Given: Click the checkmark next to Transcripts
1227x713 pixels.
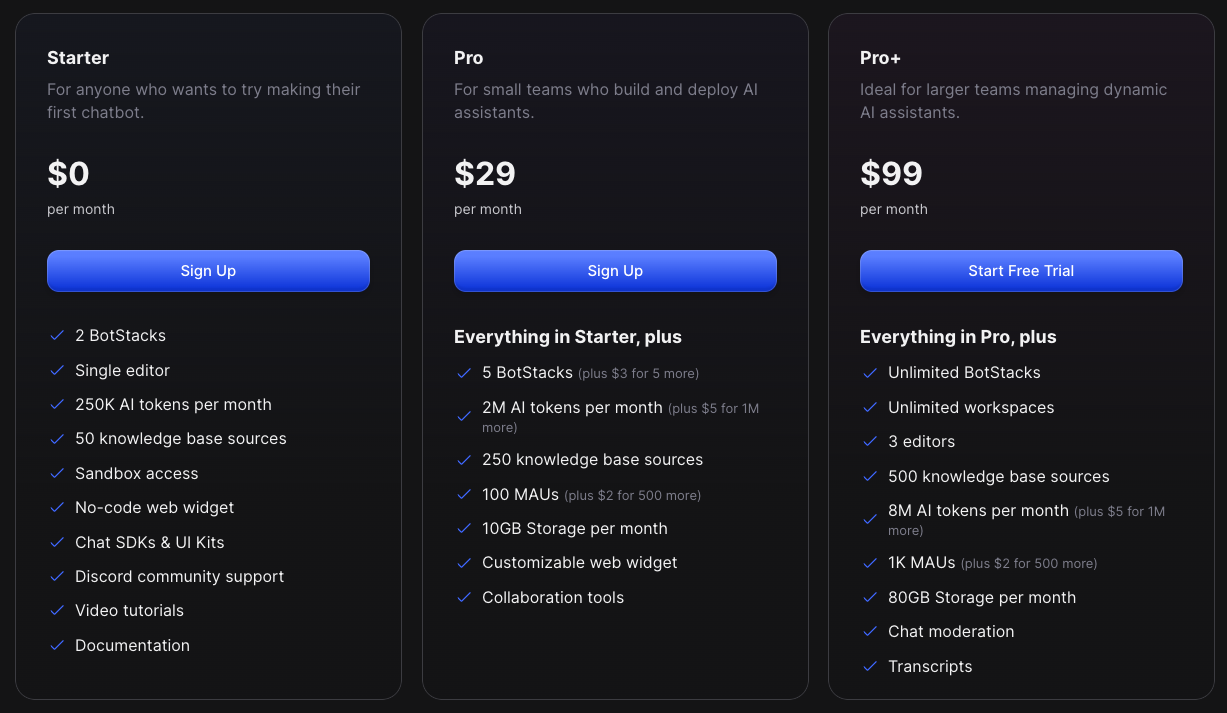Looking at the screenshot, I should tap(870, 666).
